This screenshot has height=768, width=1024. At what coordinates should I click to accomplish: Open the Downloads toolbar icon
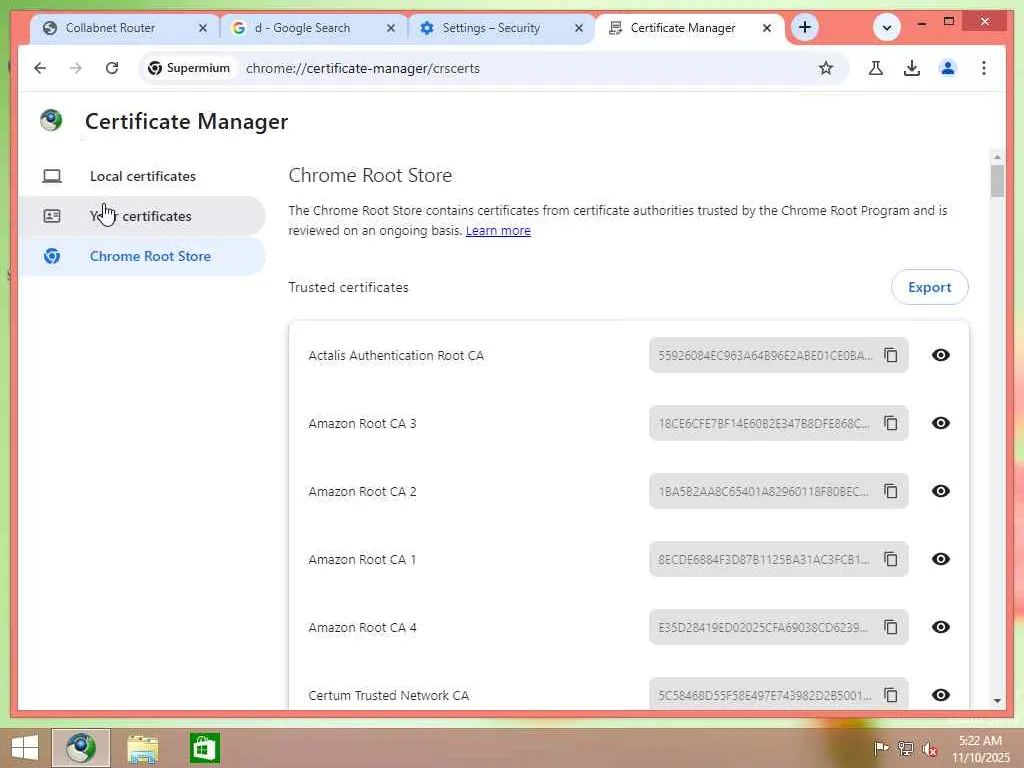912,68
